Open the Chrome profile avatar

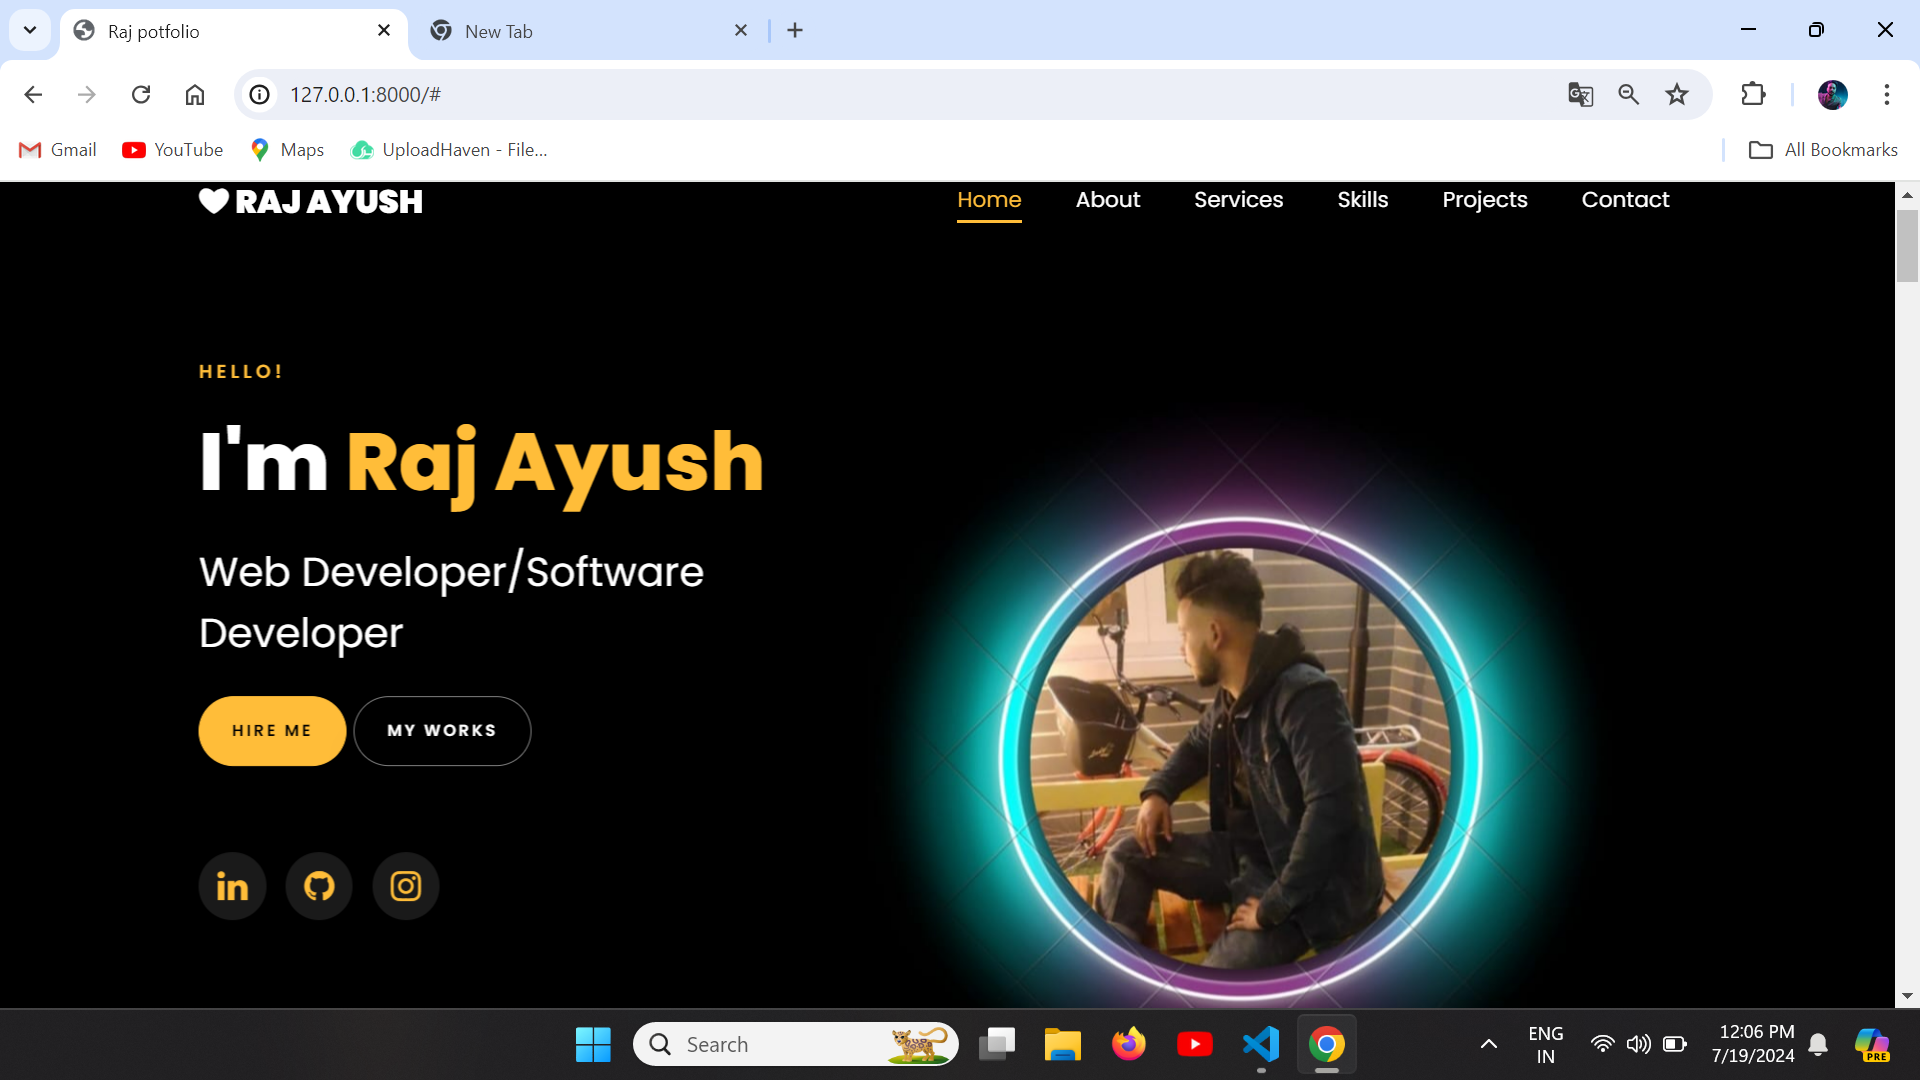[x=1833, y=94]
